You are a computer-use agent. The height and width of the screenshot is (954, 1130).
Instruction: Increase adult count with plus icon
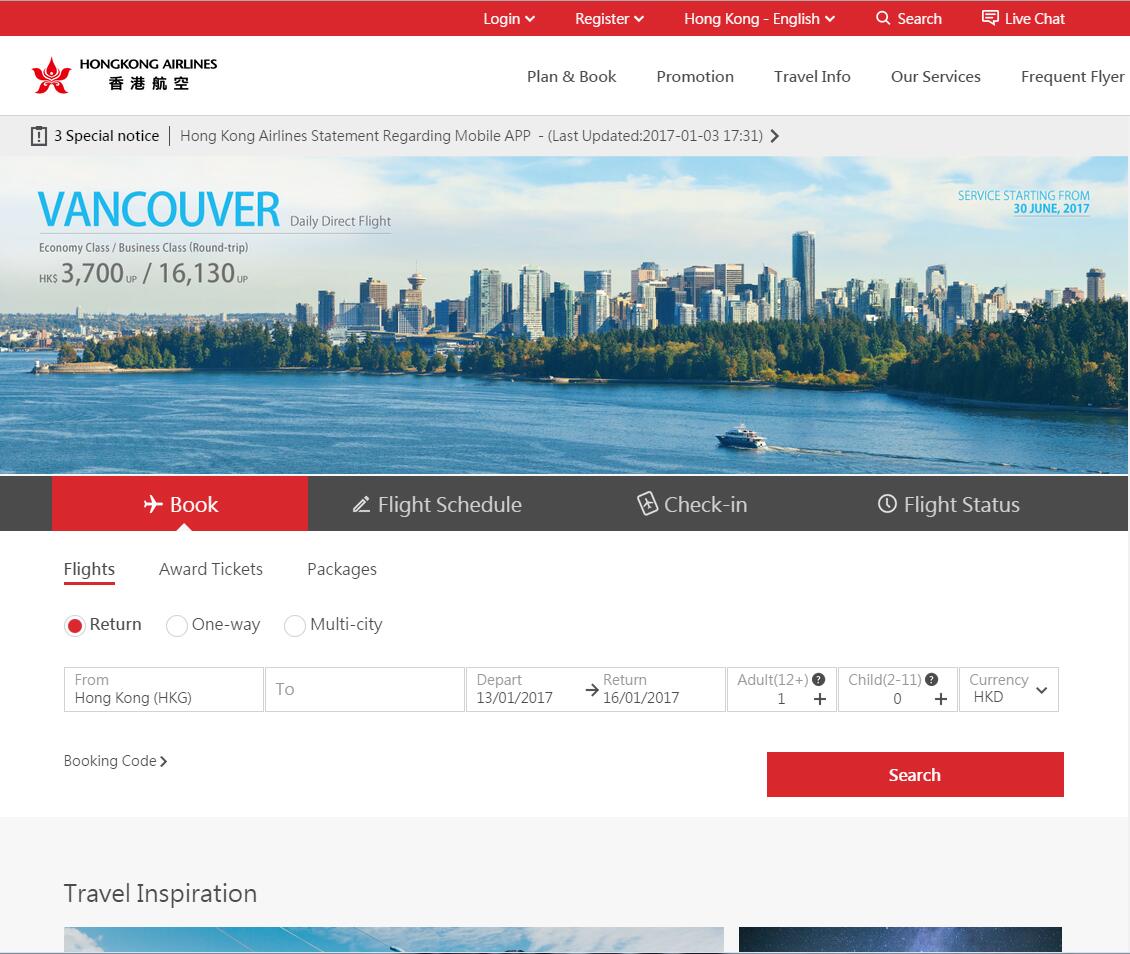819,699
